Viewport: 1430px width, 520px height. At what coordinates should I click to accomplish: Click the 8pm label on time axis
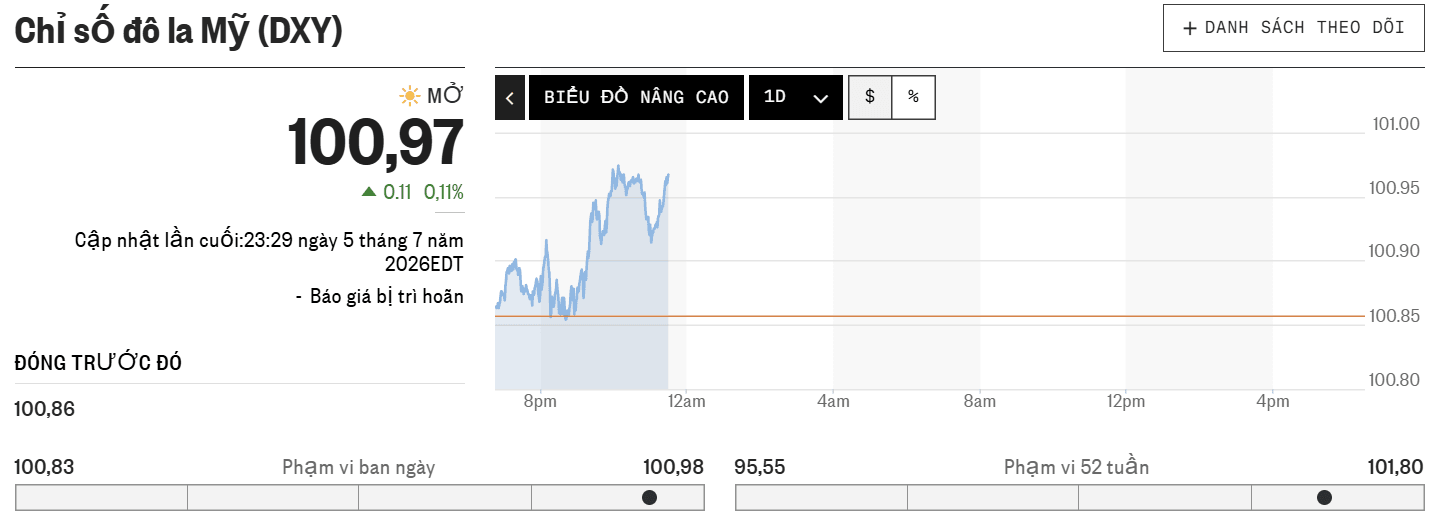(540, 402)
